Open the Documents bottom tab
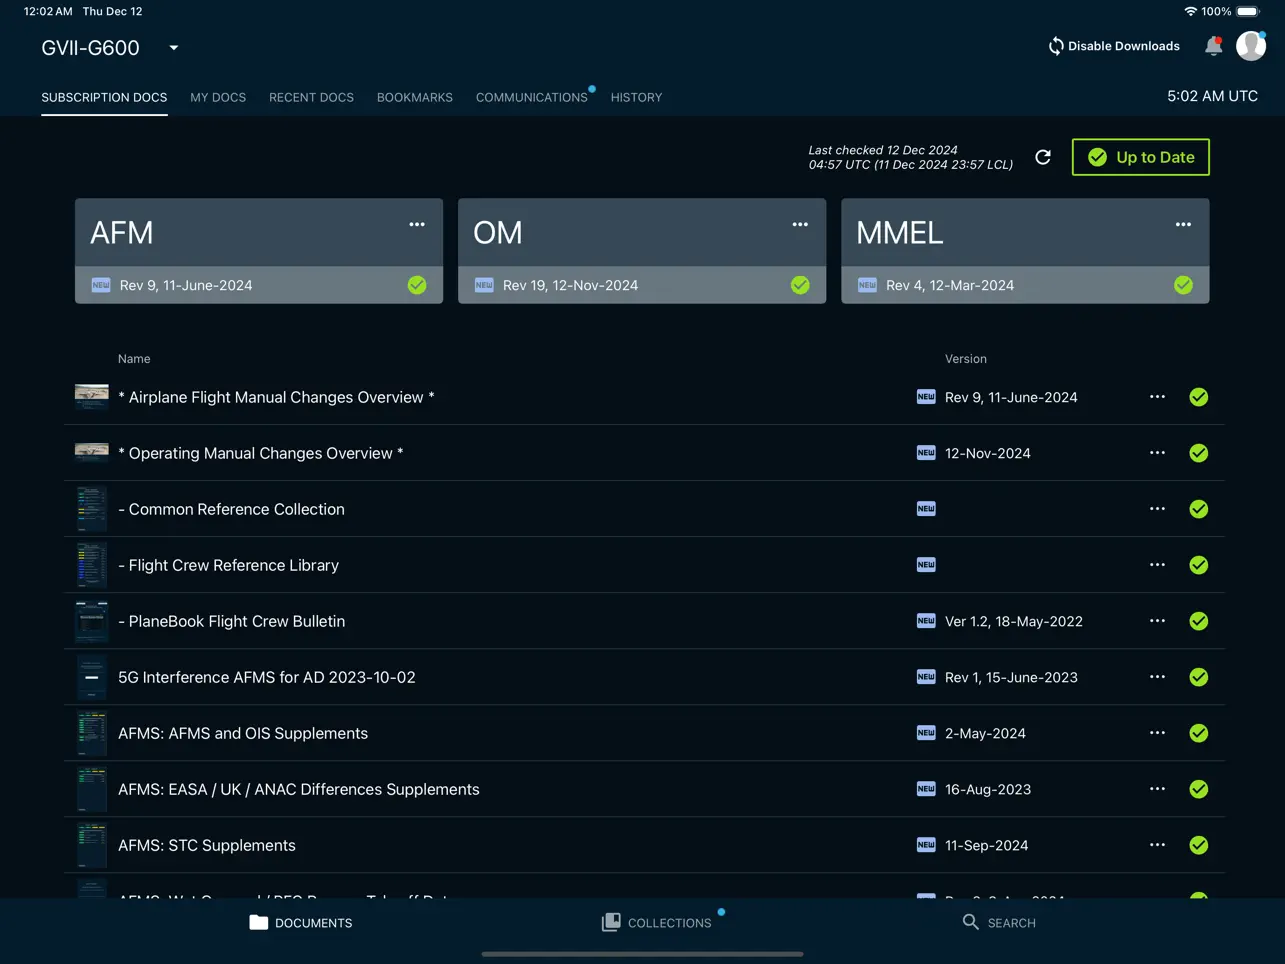The image size is (1285, 964). coord(301,922)
